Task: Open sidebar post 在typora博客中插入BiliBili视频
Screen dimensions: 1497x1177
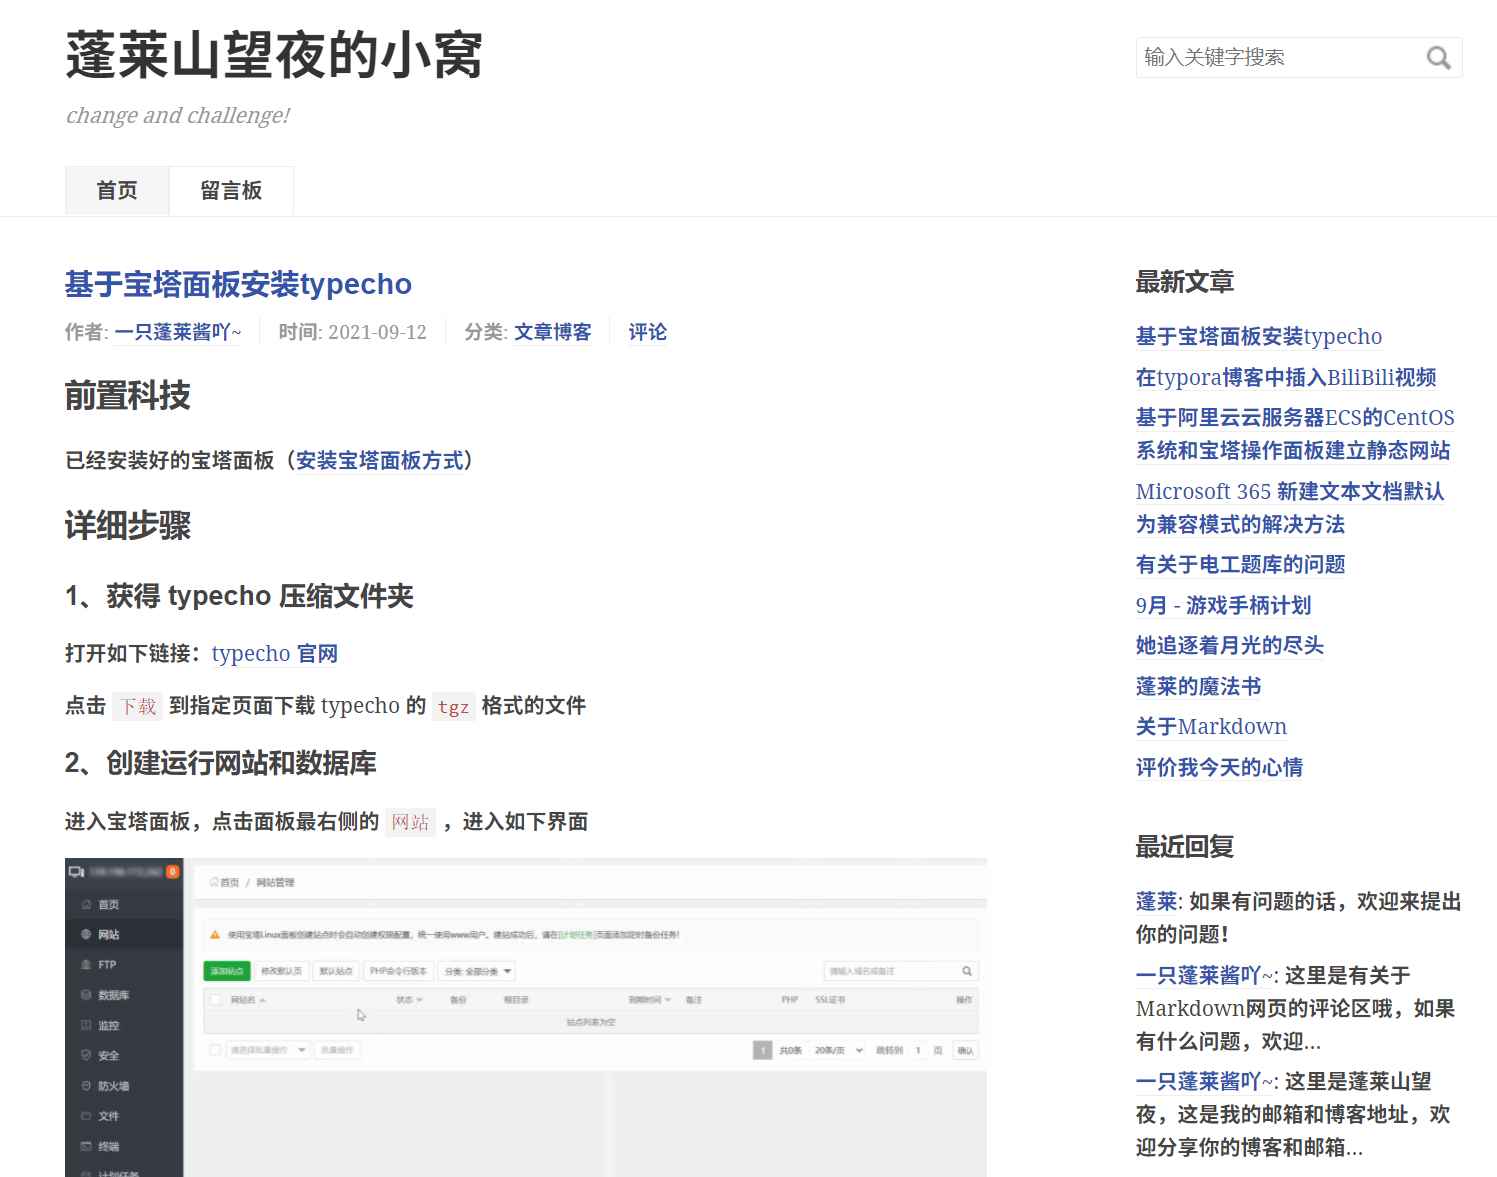Action: [x=1285, y=377]
